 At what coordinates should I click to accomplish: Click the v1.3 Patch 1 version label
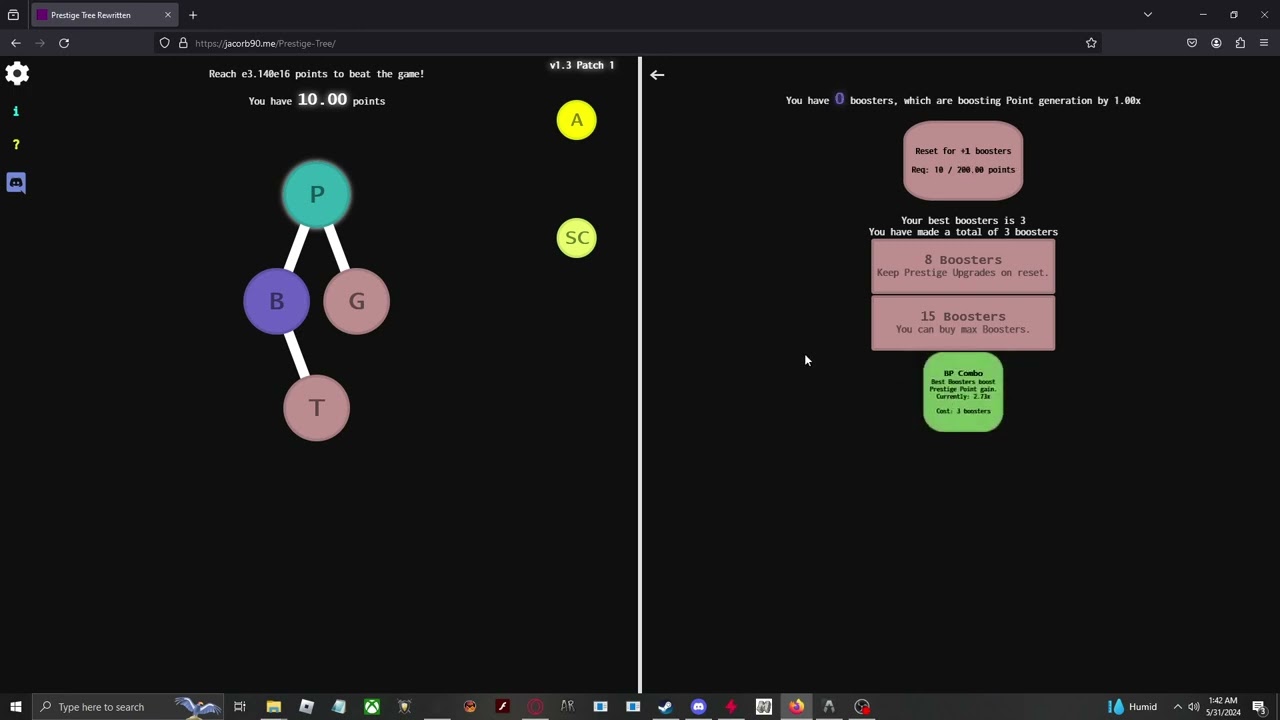(582, 65)
